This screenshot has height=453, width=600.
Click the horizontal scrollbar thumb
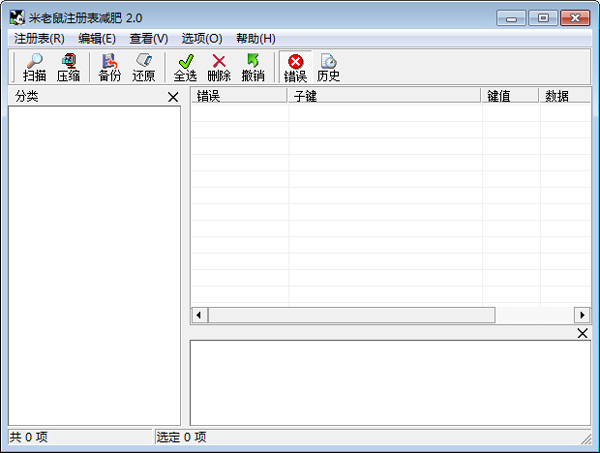pyautogui.click(x=351, y=315)
